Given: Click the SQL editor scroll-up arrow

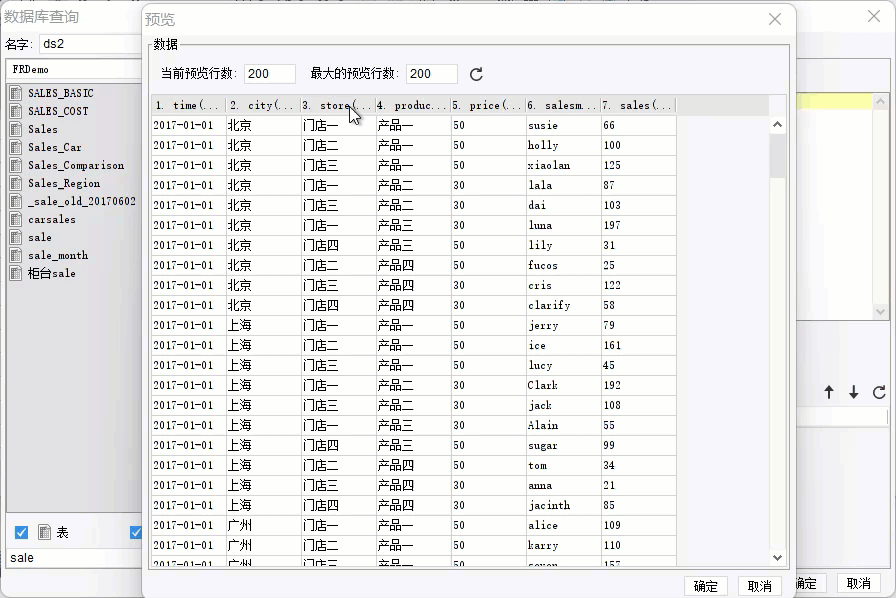Looking at the screenshot, I should tap(880, 101).
